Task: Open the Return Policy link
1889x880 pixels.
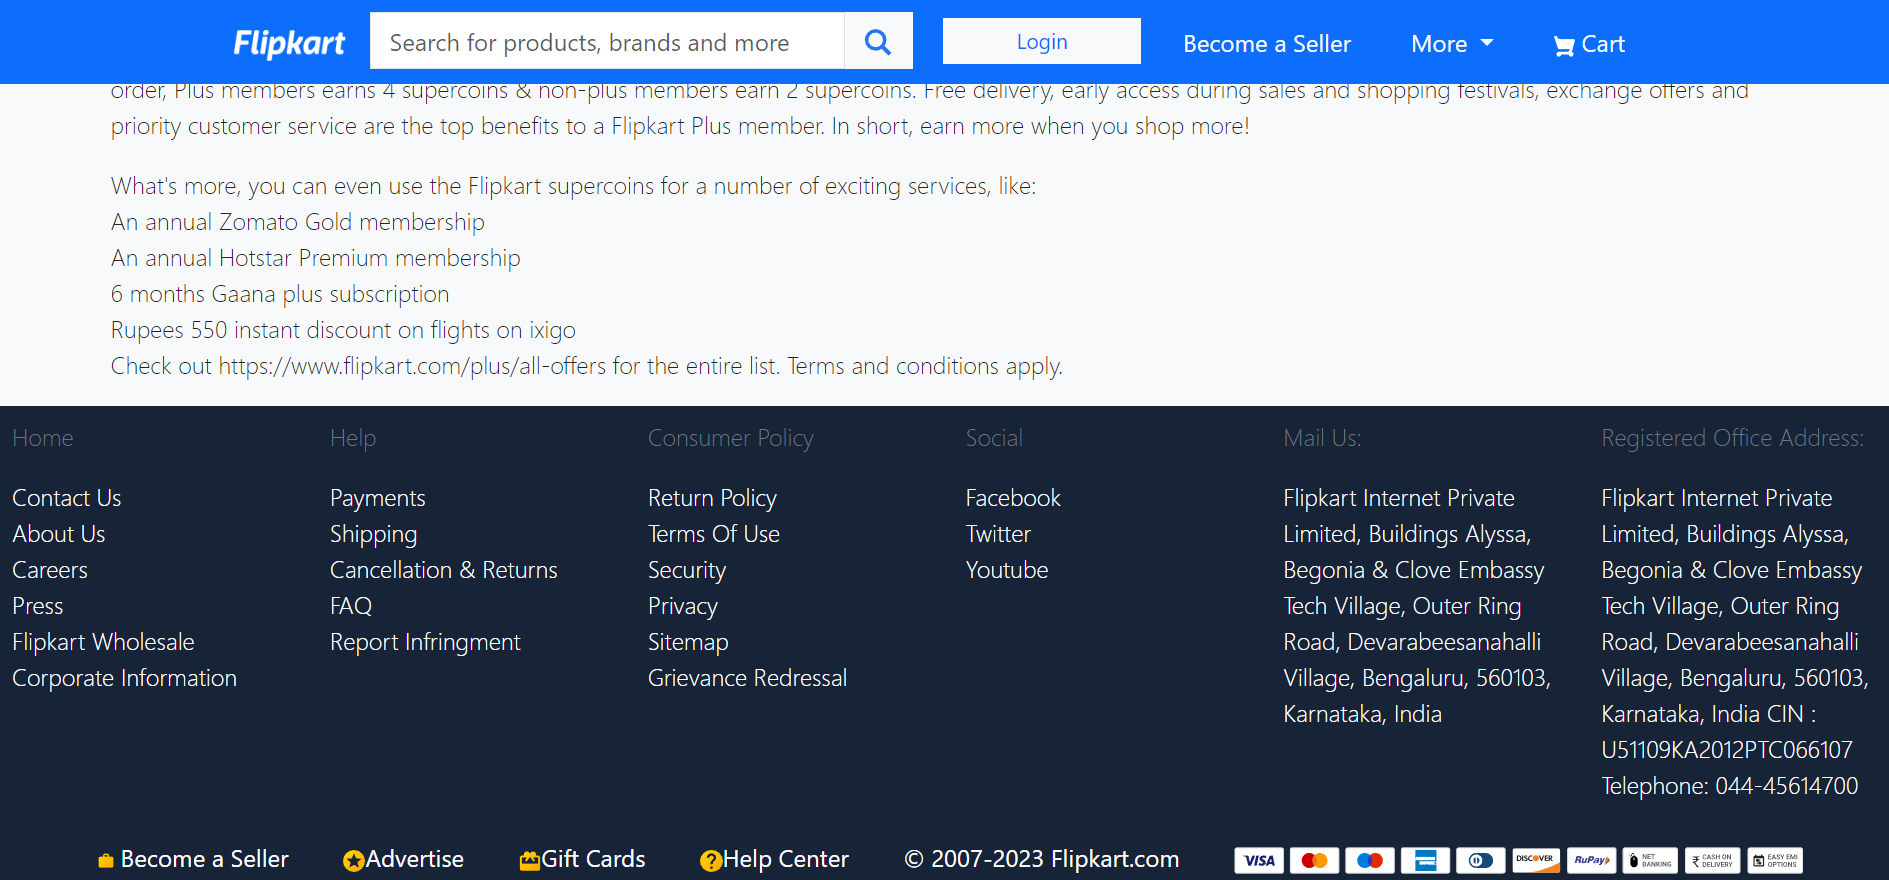Action: pos(712,498)
